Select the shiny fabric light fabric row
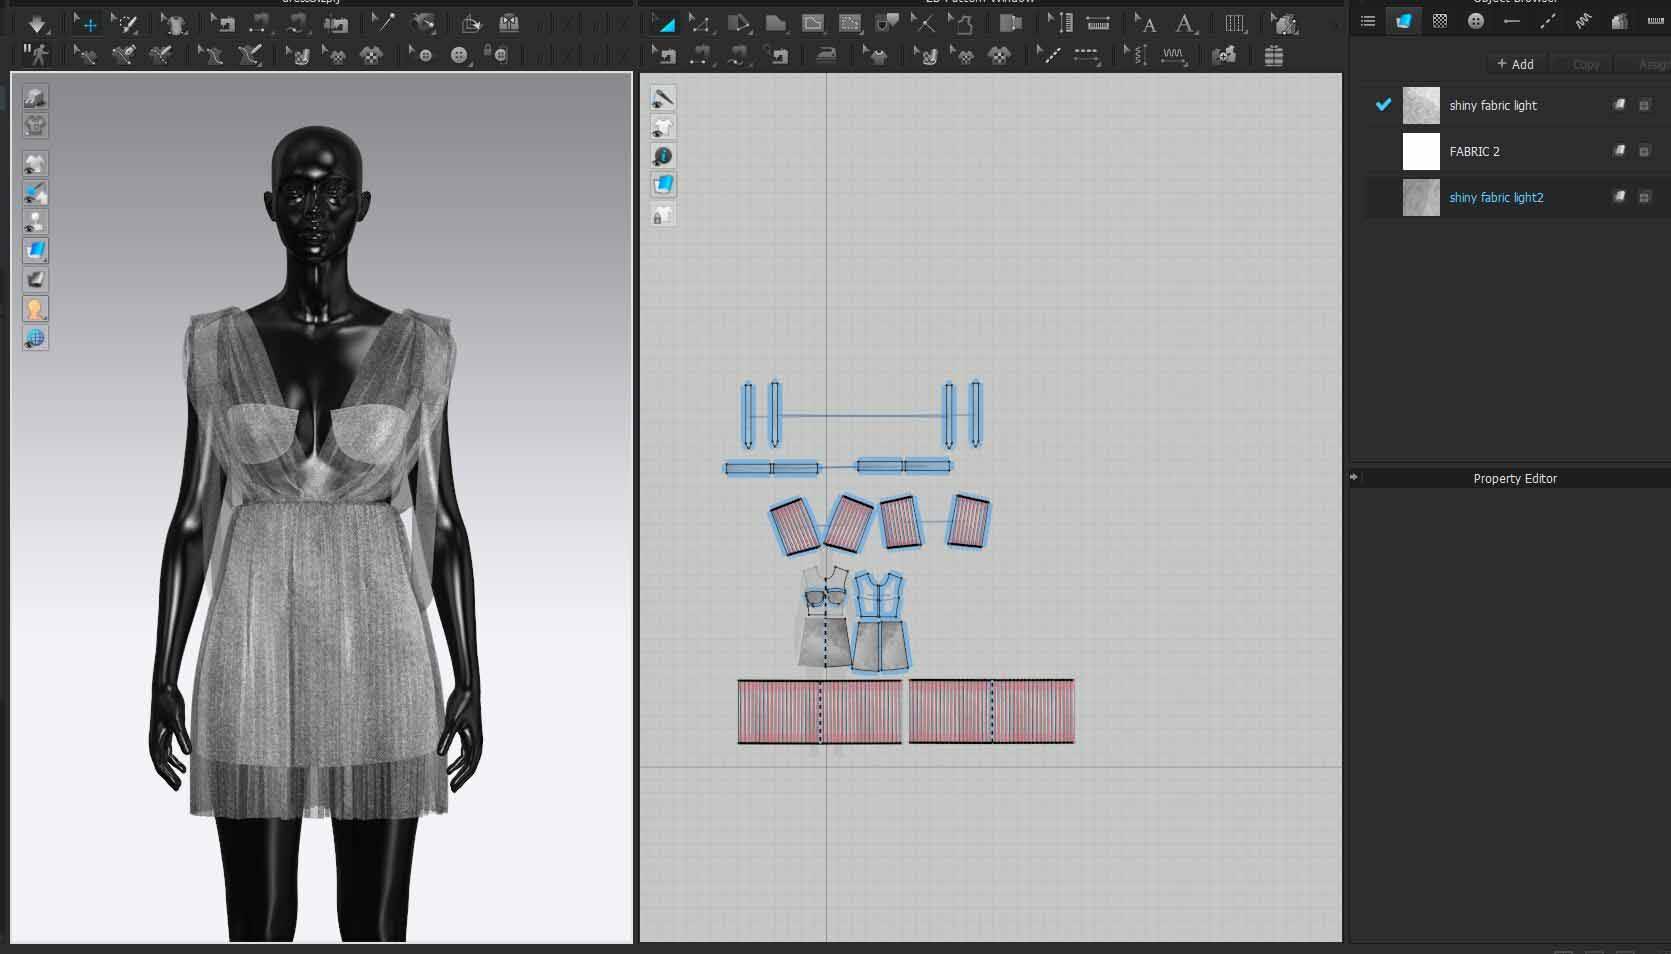Viewport: 1671px width, 954px height. [1518, 105]
